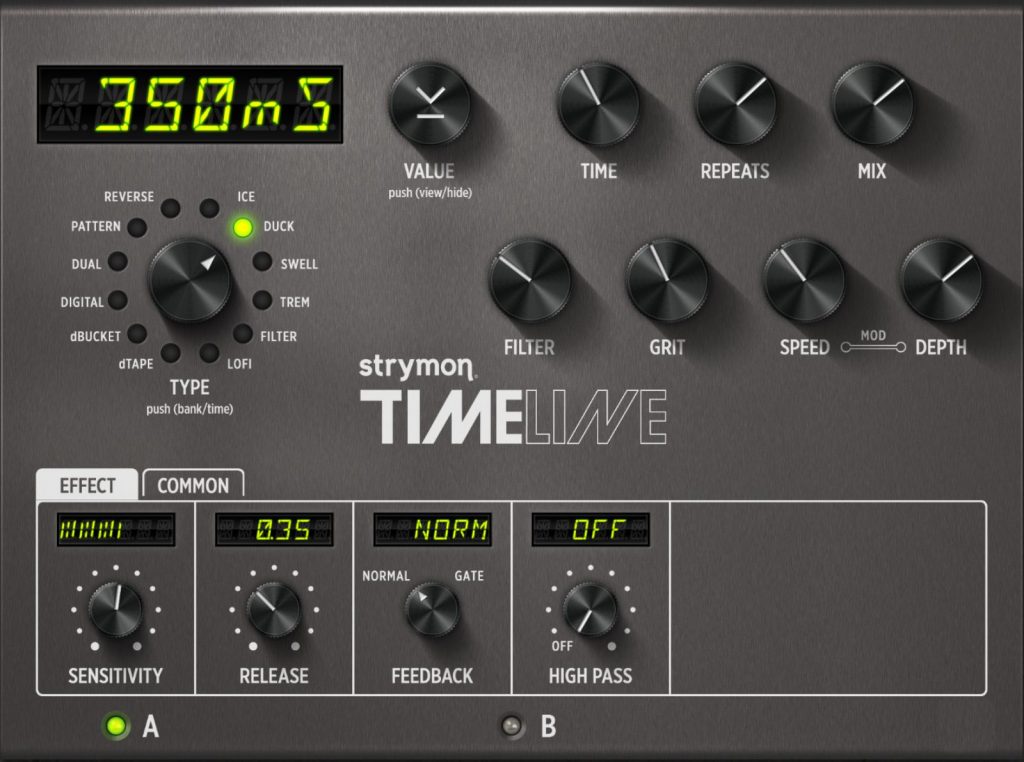Select the SWELL delay type LED
Screen dimensions: 1024x762
(x=262, y=262)
